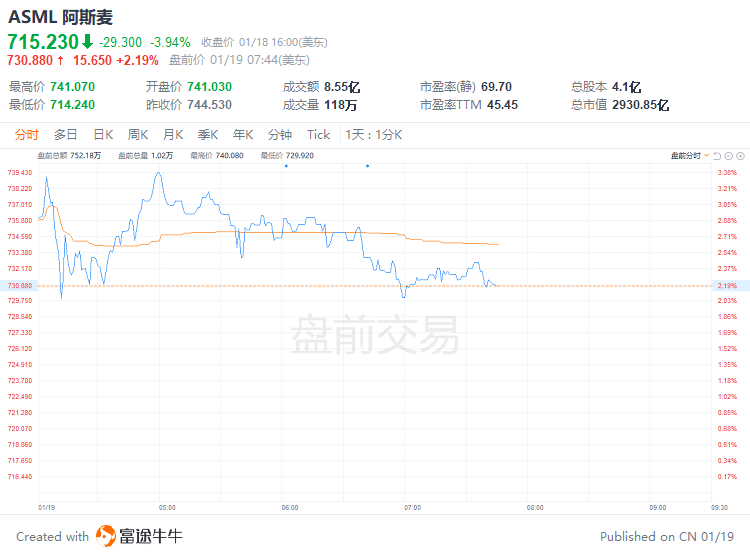Image resolution: width=750 pixels, height=557 pixels.
Task: Show the 月K chart
Action: coord(173,135)
